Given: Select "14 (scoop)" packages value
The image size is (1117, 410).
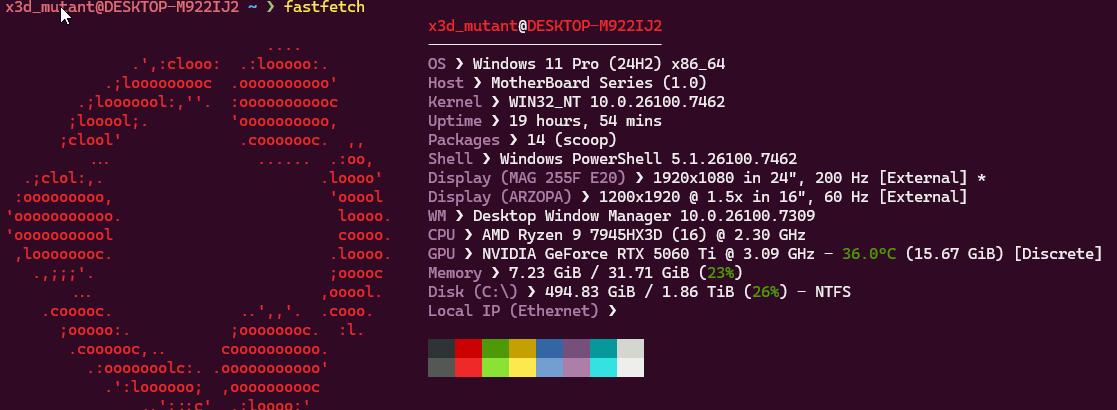Looking at the screenshot, I should coord(572,140).
